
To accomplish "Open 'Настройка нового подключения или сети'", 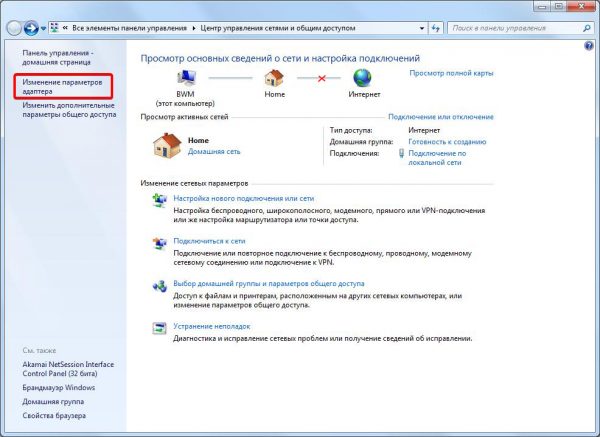I will coord(243,199).
